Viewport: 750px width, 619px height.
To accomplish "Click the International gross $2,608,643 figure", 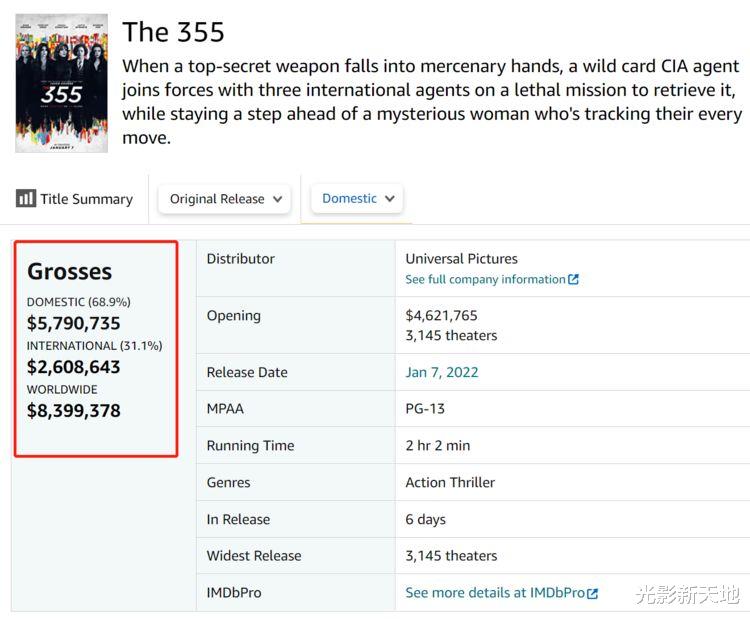I will click(x=74, y=367).
